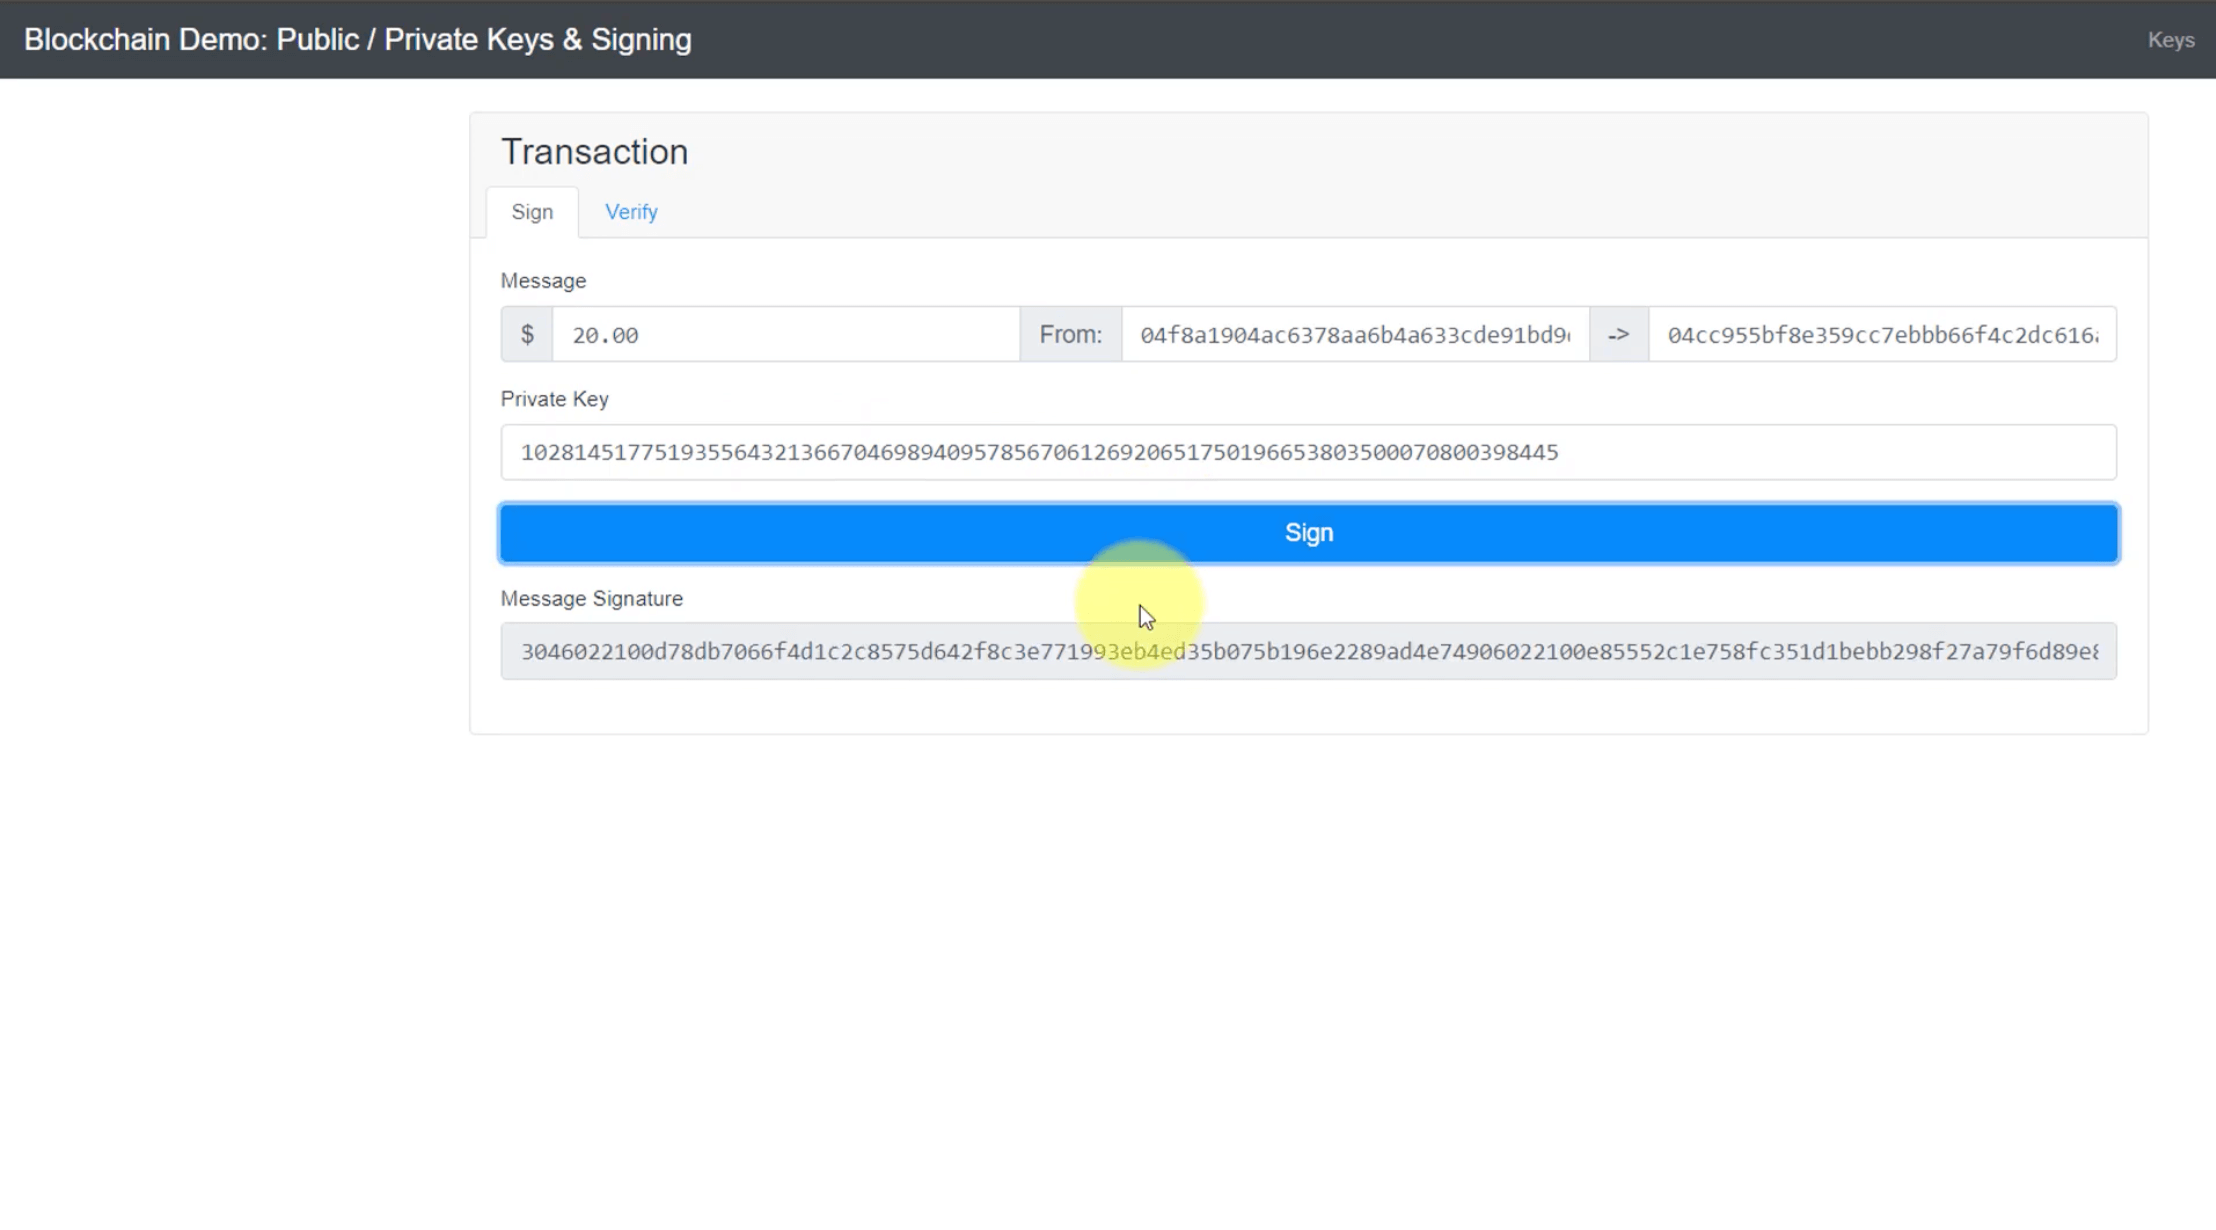Click the Message Signature label

pos(591,599)
